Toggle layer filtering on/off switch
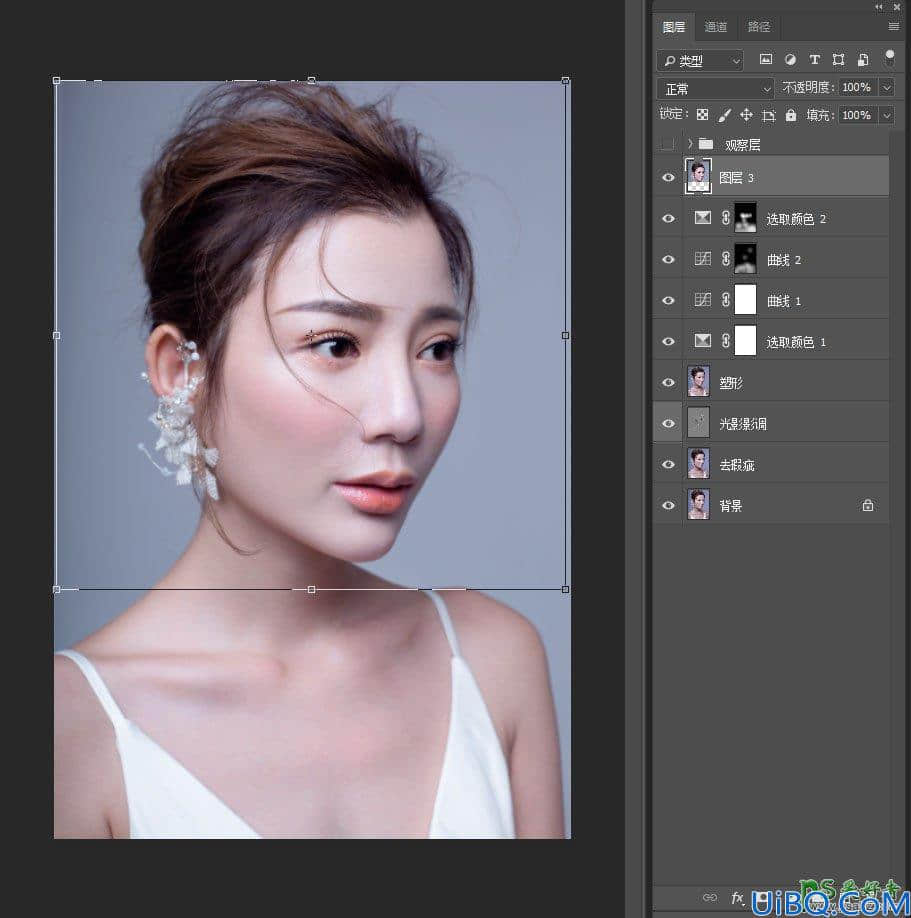 pyautogui.click(x=889, y=57)
